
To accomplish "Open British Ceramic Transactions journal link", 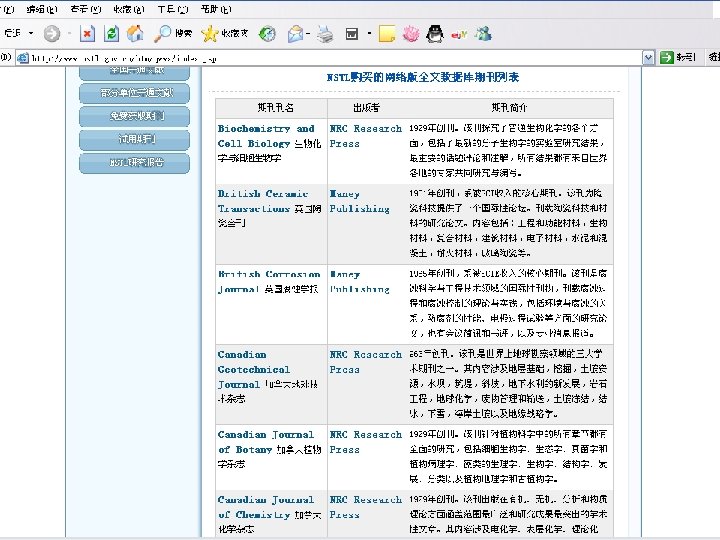I will click(263, 201).
